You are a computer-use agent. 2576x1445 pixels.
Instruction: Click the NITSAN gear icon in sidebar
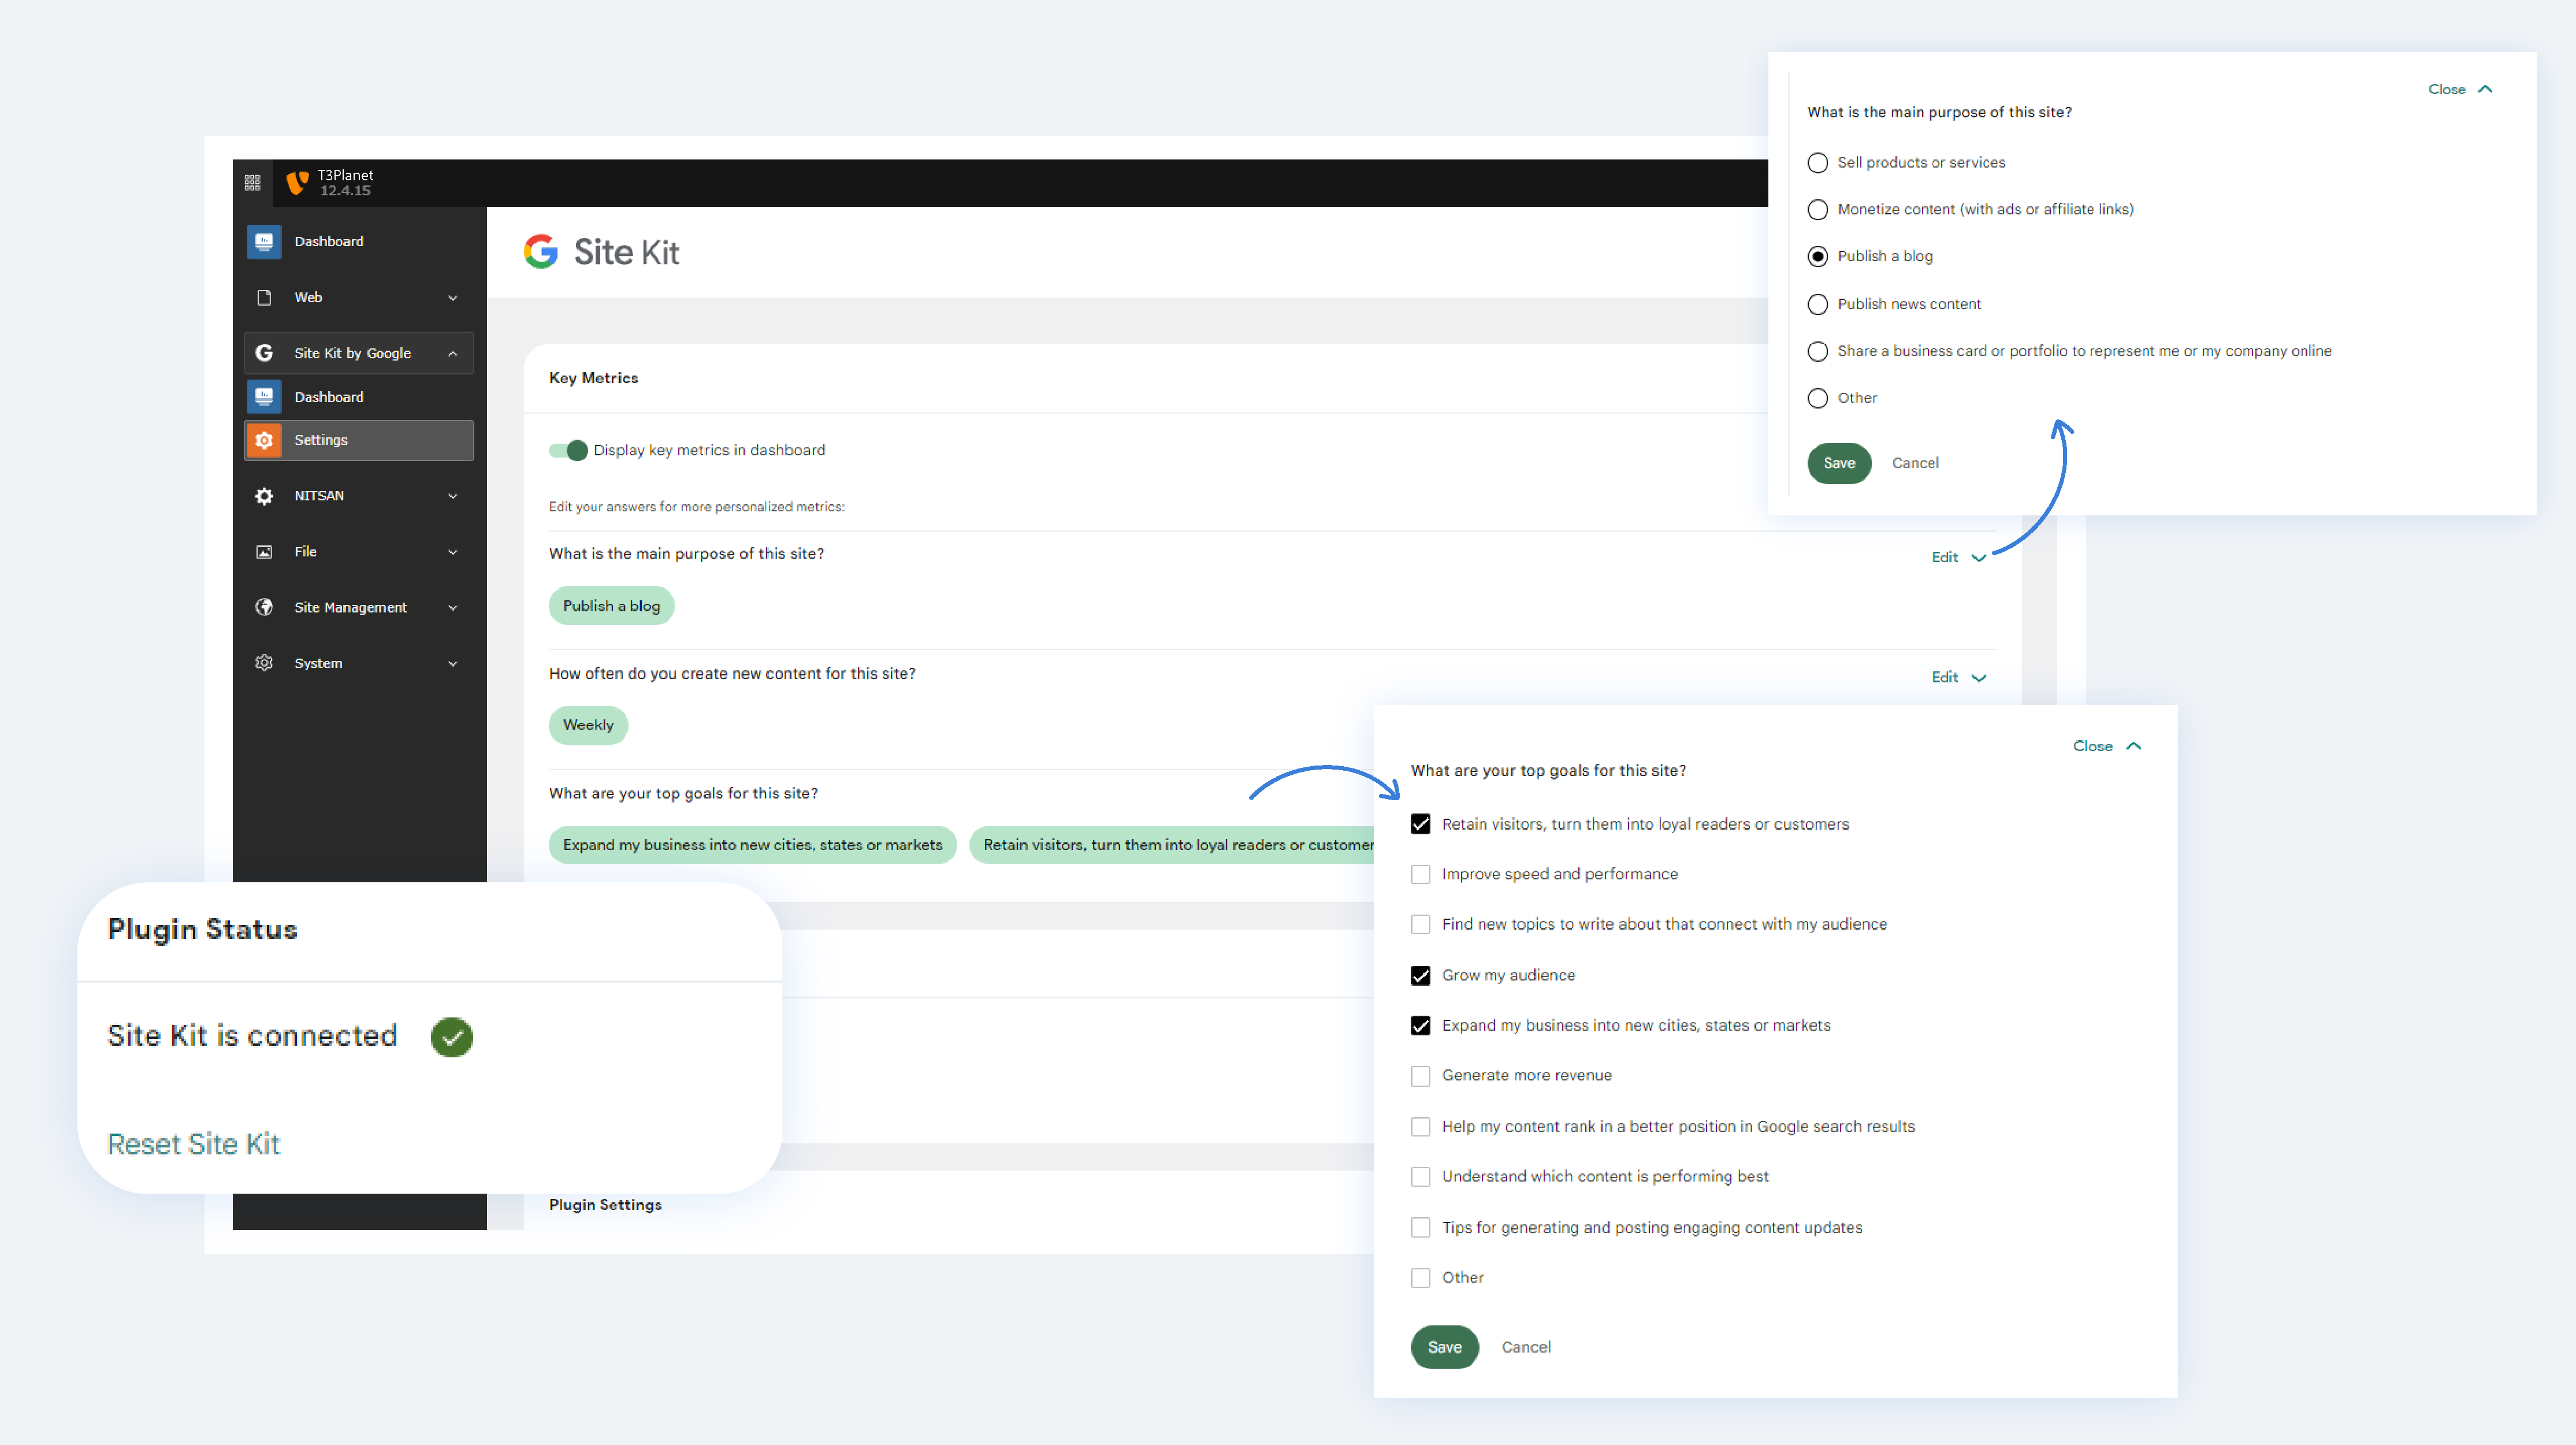(x=264, y=496)
